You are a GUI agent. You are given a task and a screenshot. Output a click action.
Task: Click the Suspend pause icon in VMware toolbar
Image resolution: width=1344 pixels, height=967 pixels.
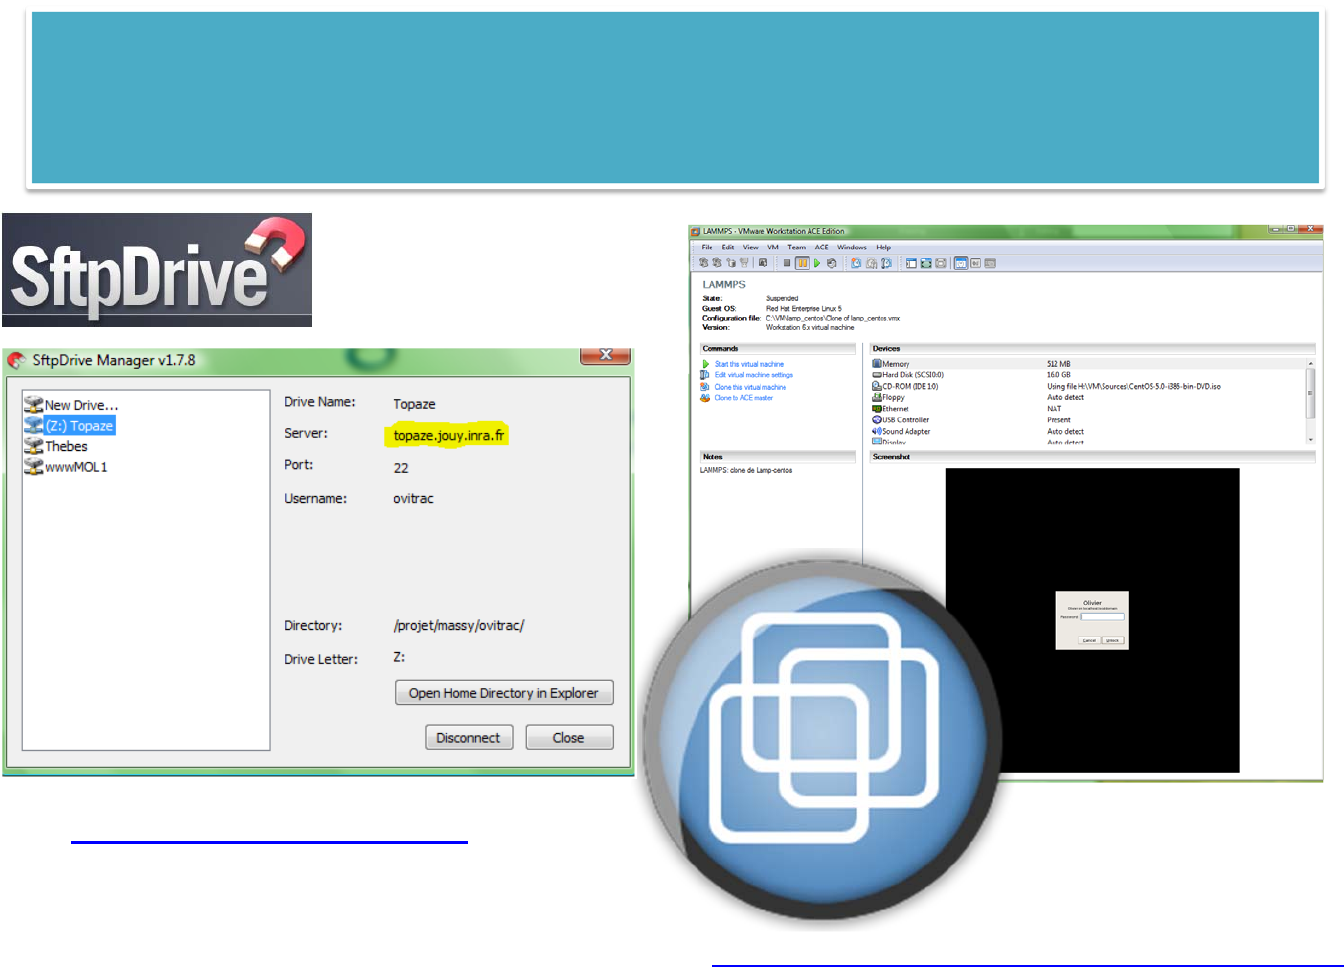pyautogui.click(x=802, y=263)
